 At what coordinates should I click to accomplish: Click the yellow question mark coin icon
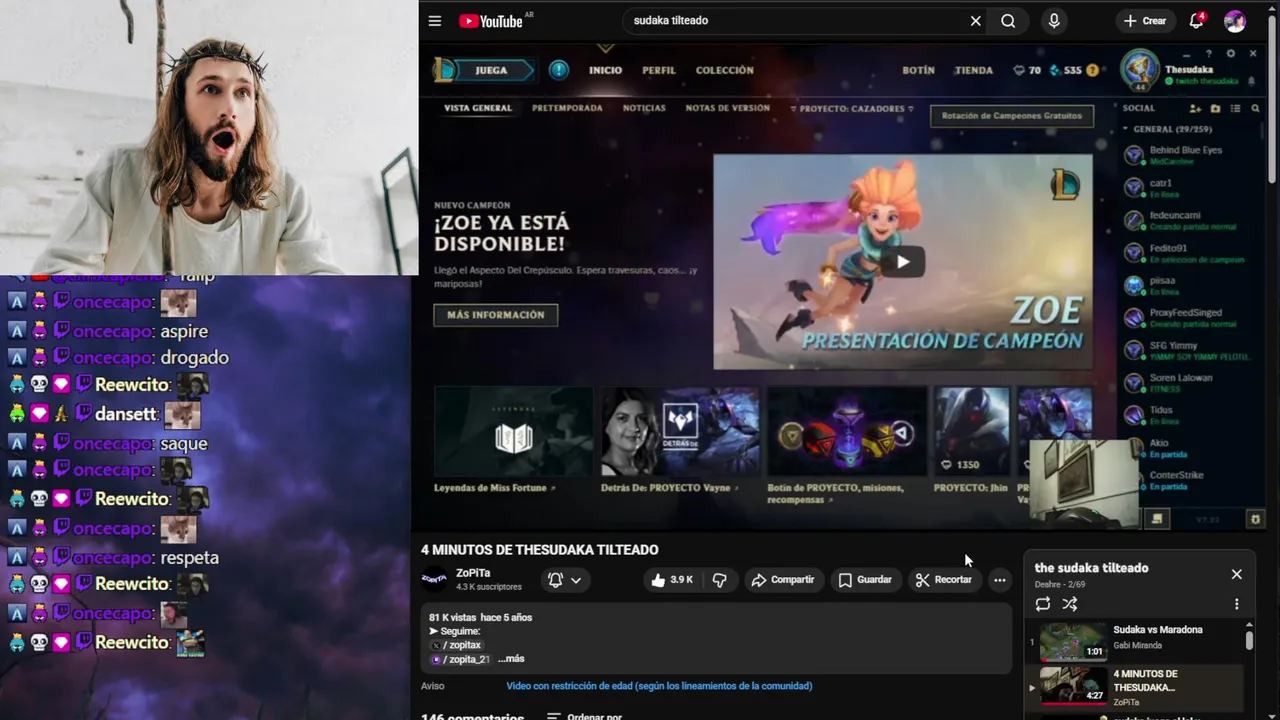1092,70
